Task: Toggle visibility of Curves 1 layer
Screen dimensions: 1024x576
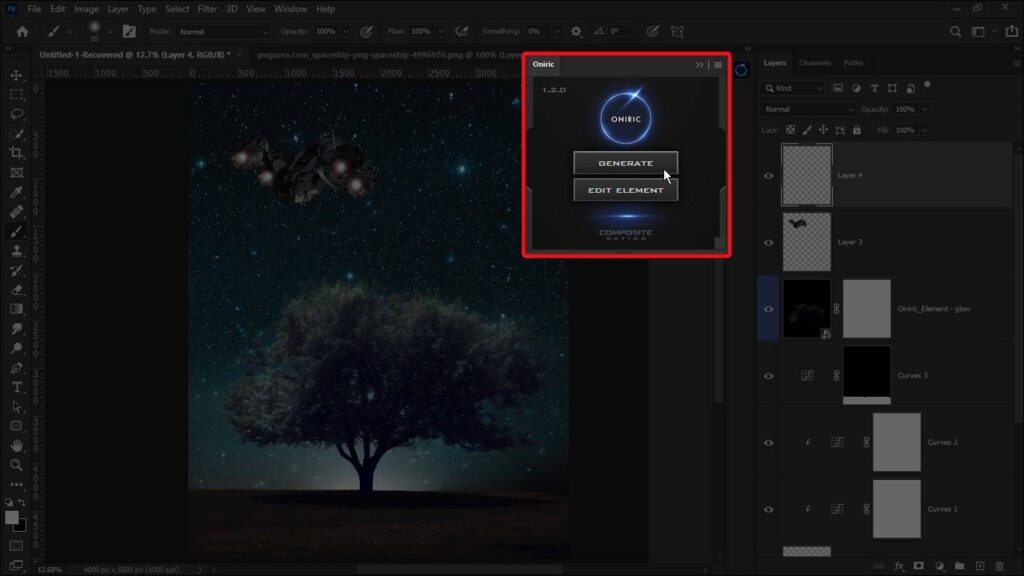Action: (769, 509)
